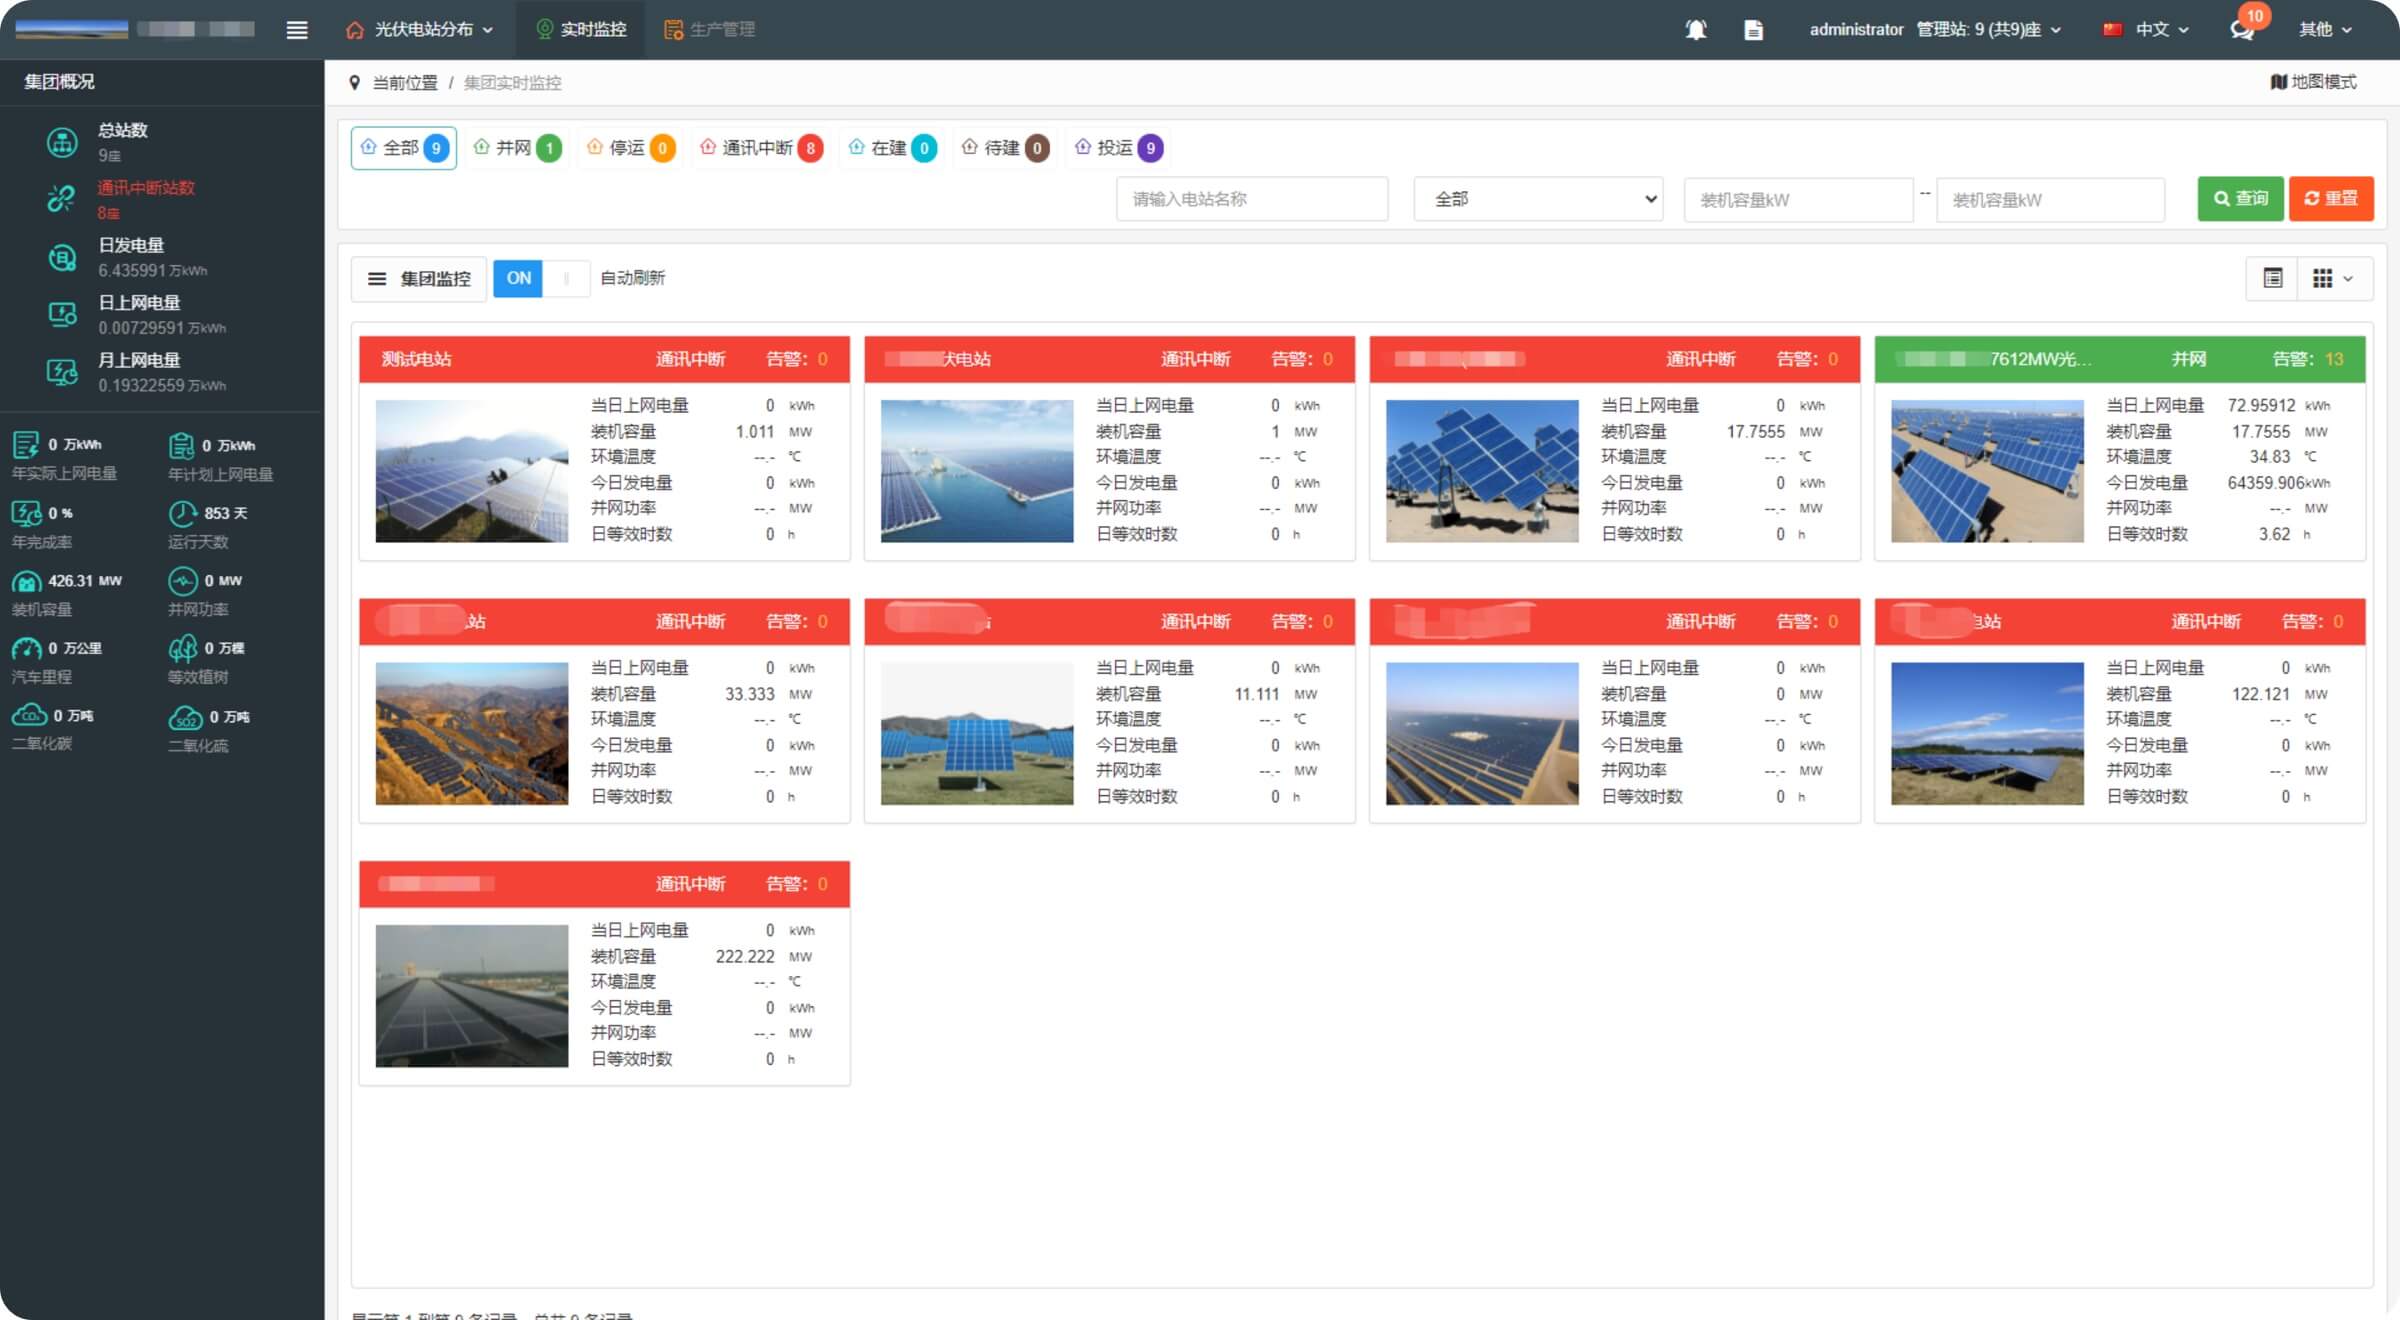Click the 日发电量 sidebar icon
2400x1320 pixels.
coord(62,257)
